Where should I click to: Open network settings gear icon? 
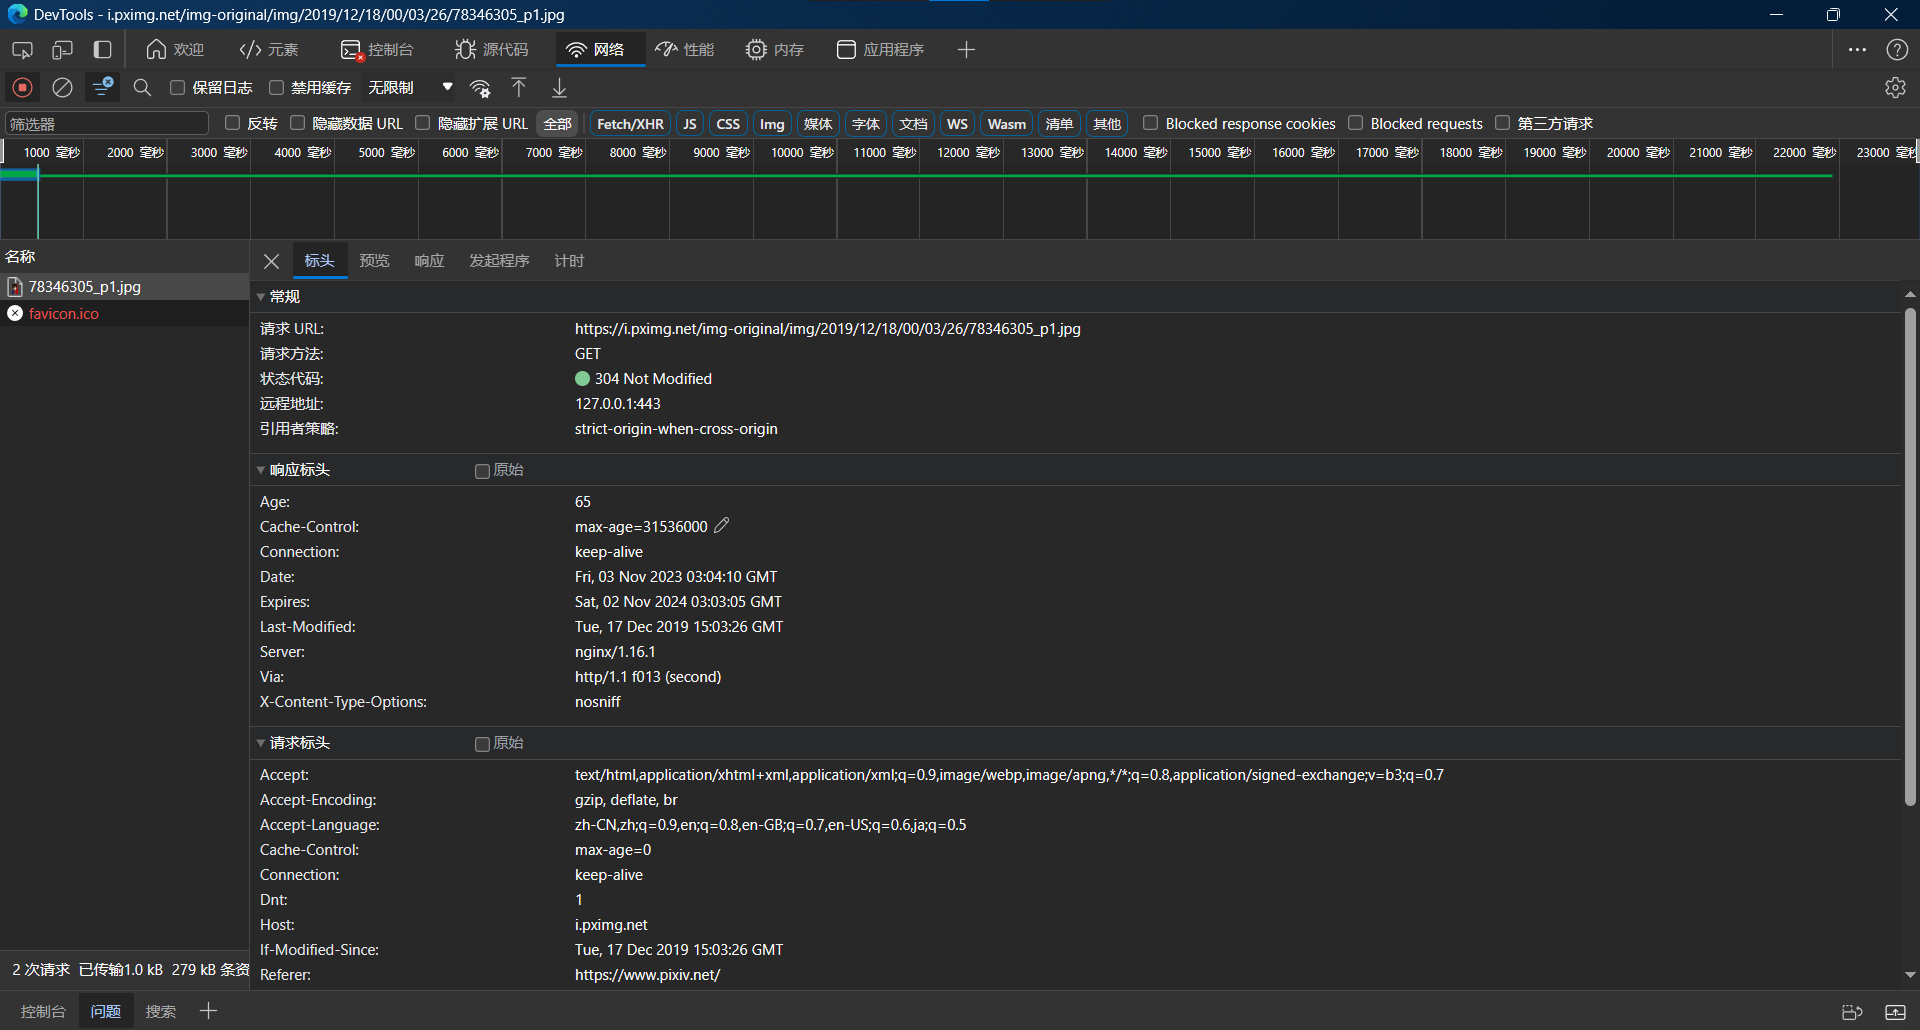[x=1895, y=88]
